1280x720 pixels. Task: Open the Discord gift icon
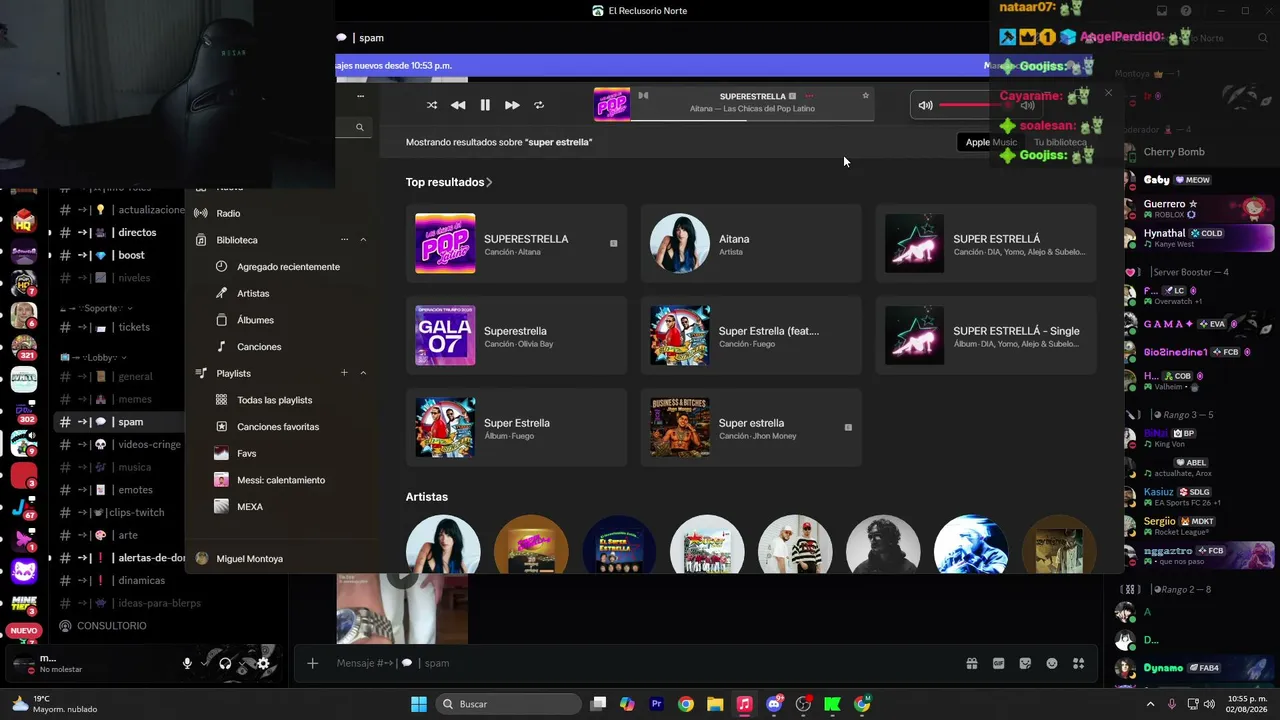[971, 663]
